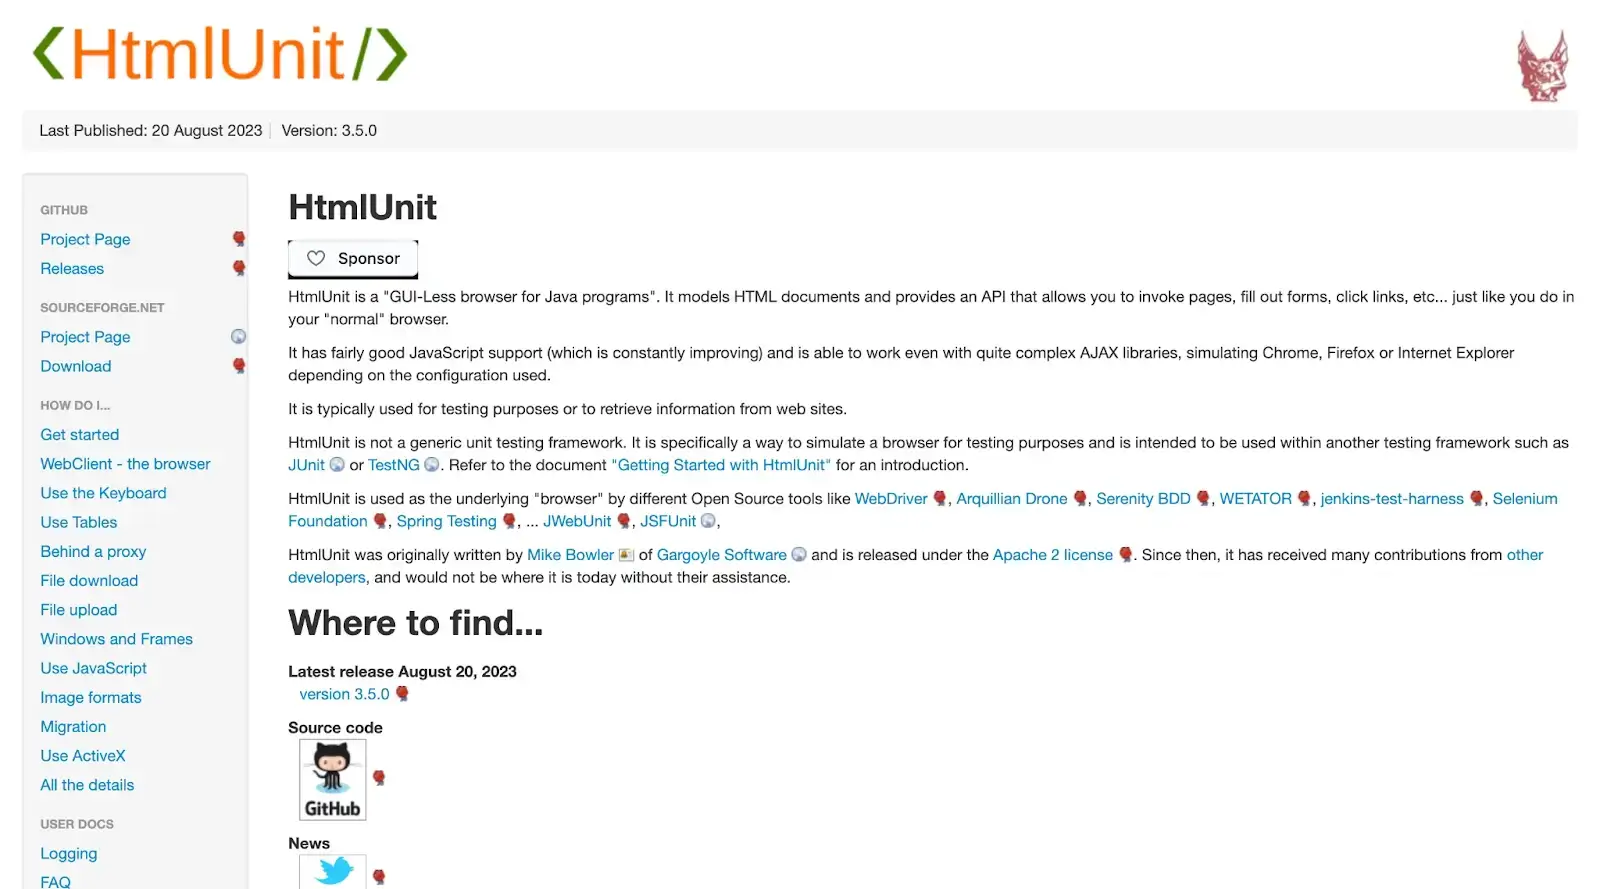Click mail icon after Mike Bowler
This screenshot has height=889, width=1600.
(626, 555)
